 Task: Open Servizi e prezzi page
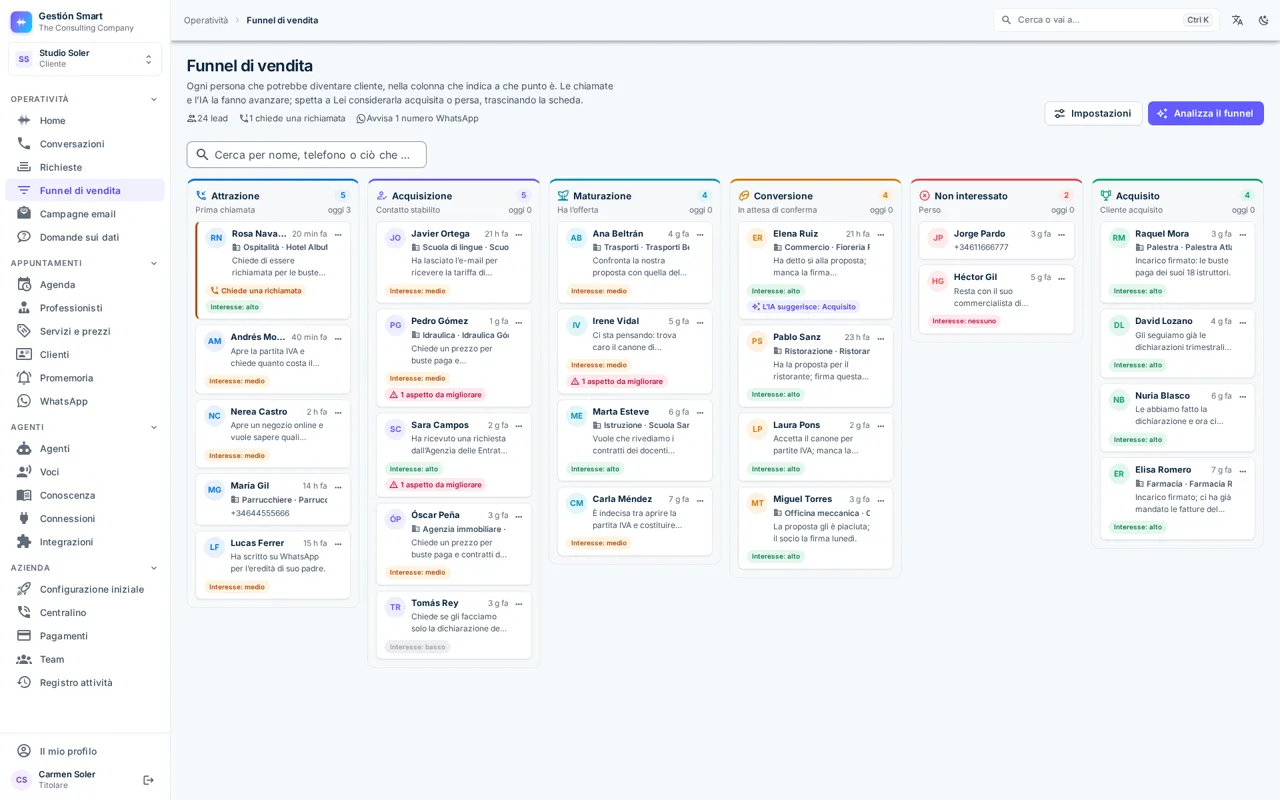(x=85, y=331)
